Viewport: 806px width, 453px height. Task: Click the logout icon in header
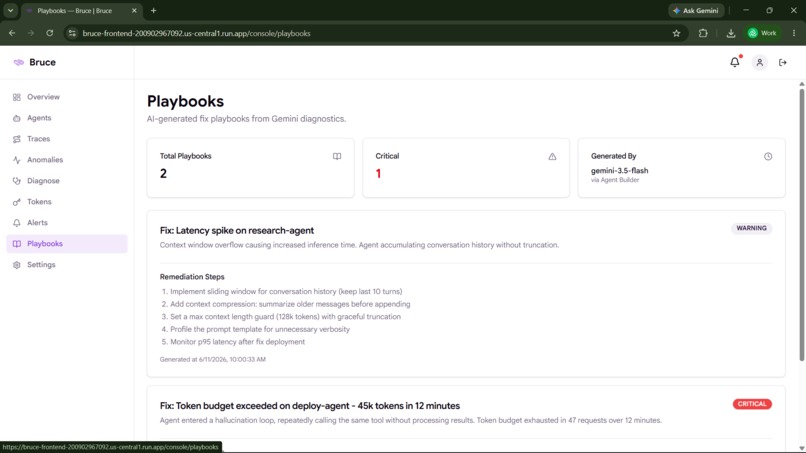click(782, 62)
